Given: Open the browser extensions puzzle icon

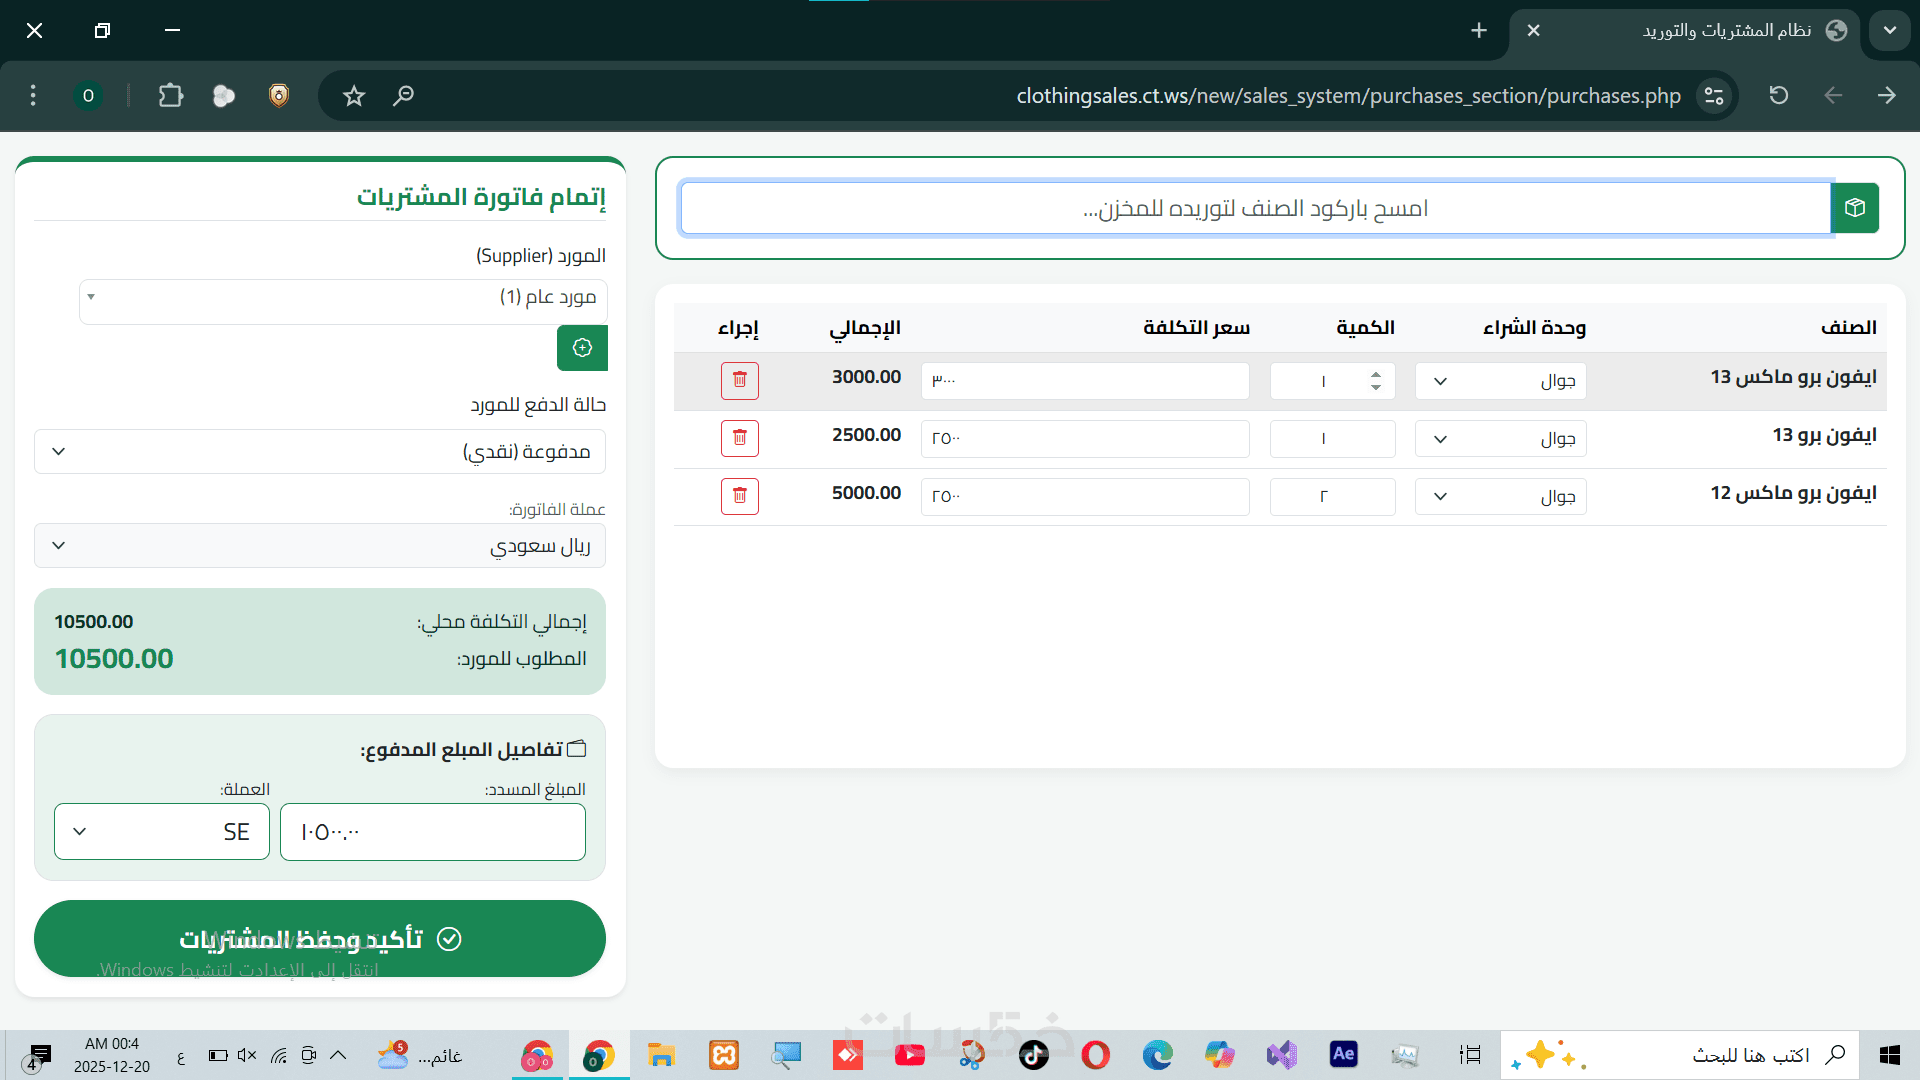Looking at the screenshot, I should 171,96.
